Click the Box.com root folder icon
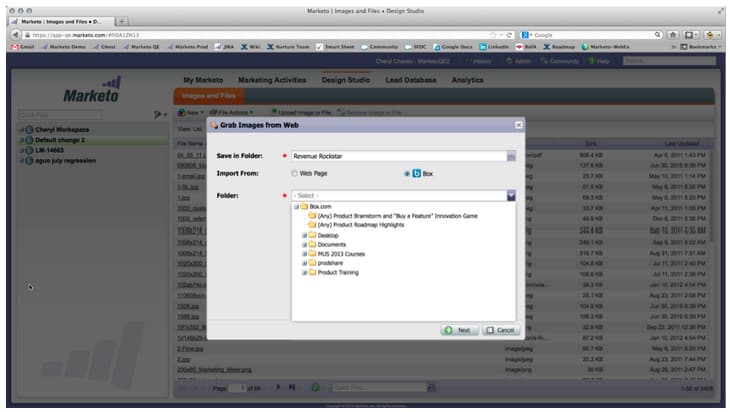 [304, 206]
